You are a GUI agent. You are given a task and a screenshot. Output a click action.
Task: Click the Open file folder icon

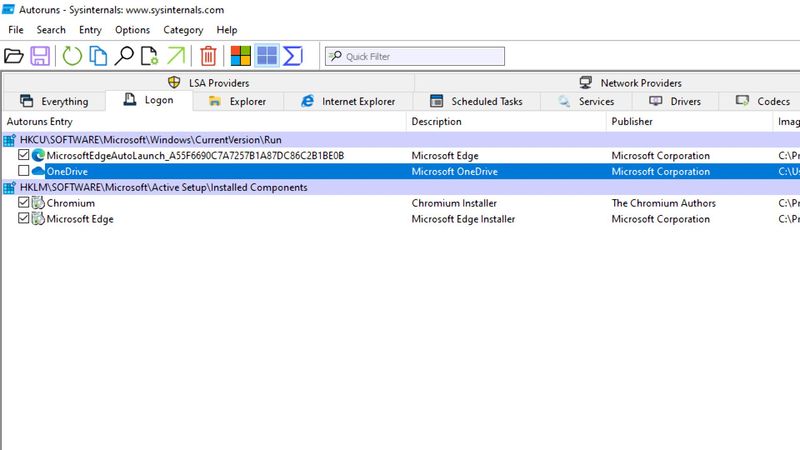[14, 56]
